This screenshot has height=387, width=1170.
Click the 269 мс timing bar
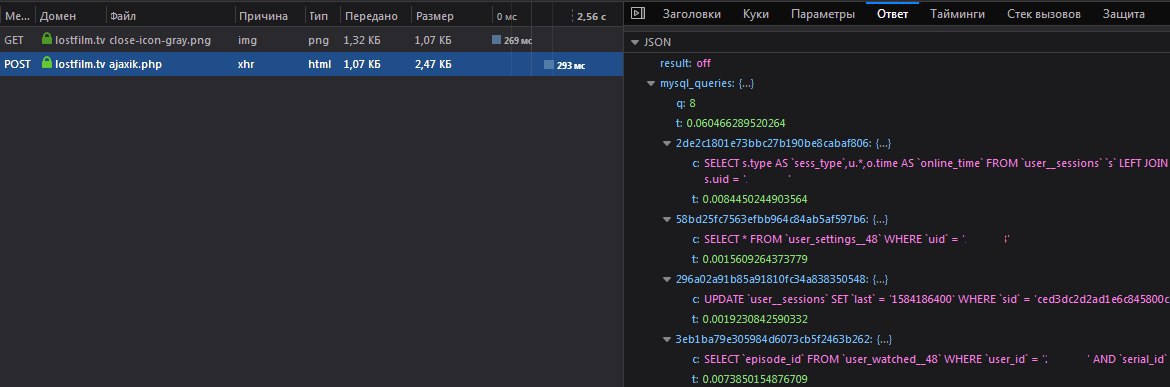point(496,40)
